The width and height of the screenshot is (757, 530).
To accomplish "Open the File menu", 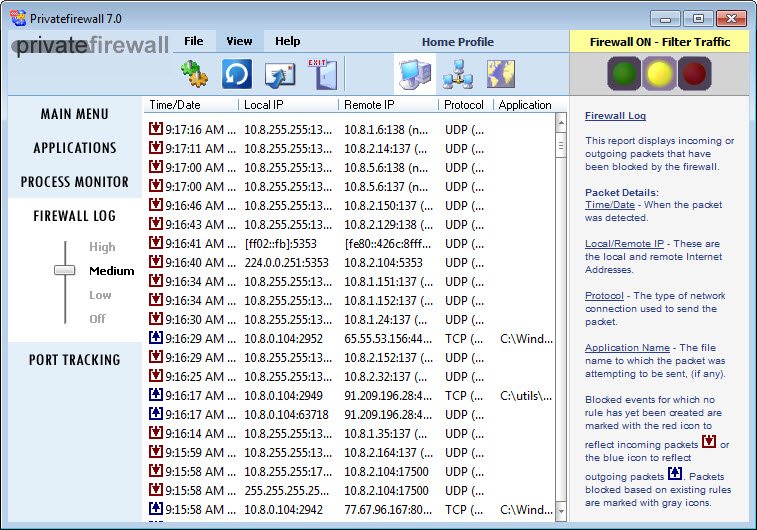I will (194, 42).
